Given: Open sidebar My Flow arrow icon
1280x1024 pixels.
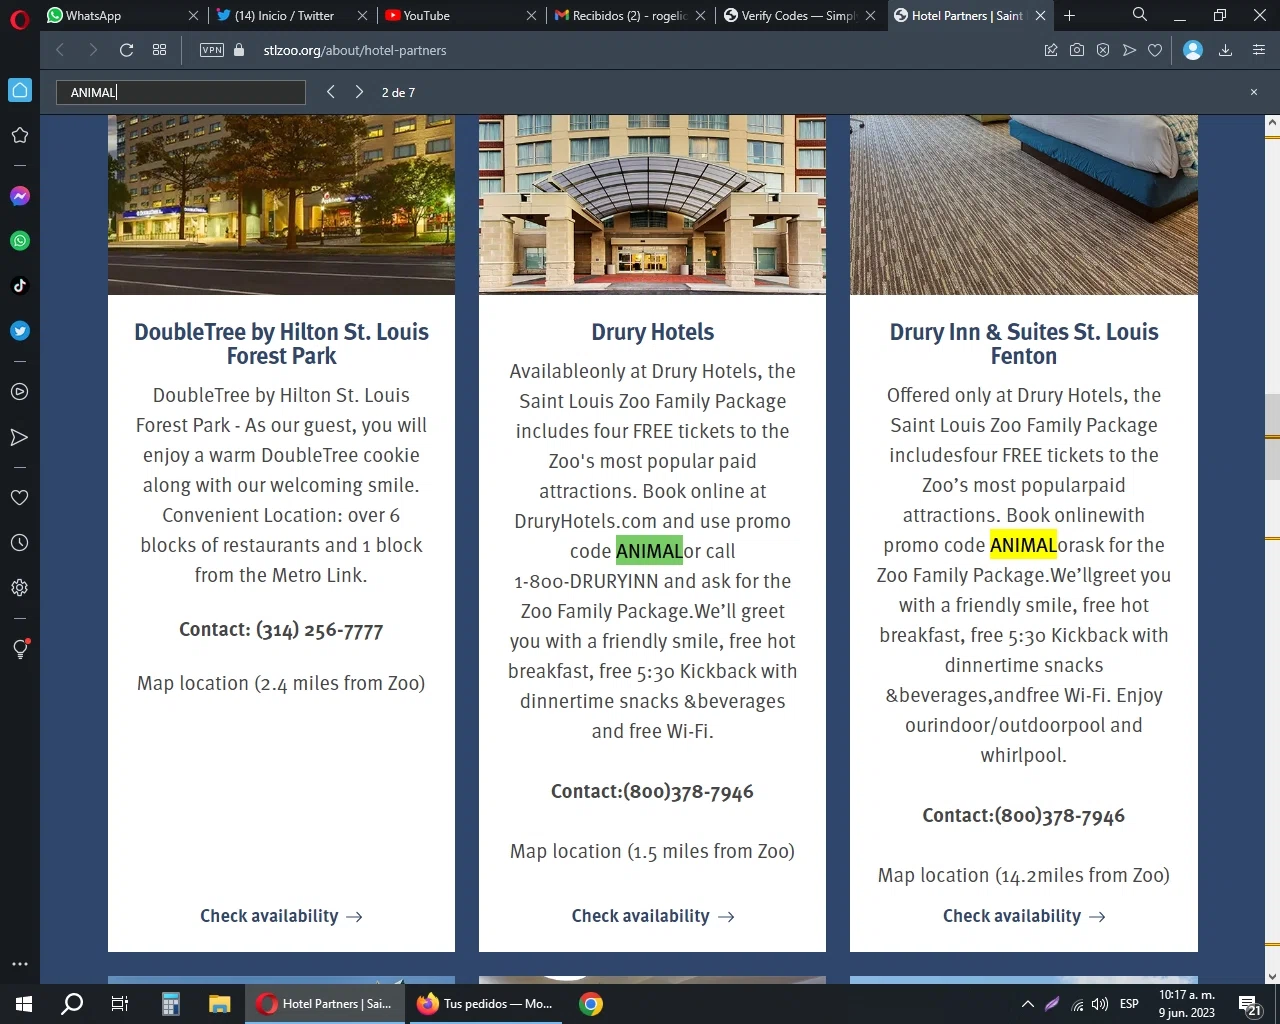Looking at the screenshot, I should (x=19, y=437).
